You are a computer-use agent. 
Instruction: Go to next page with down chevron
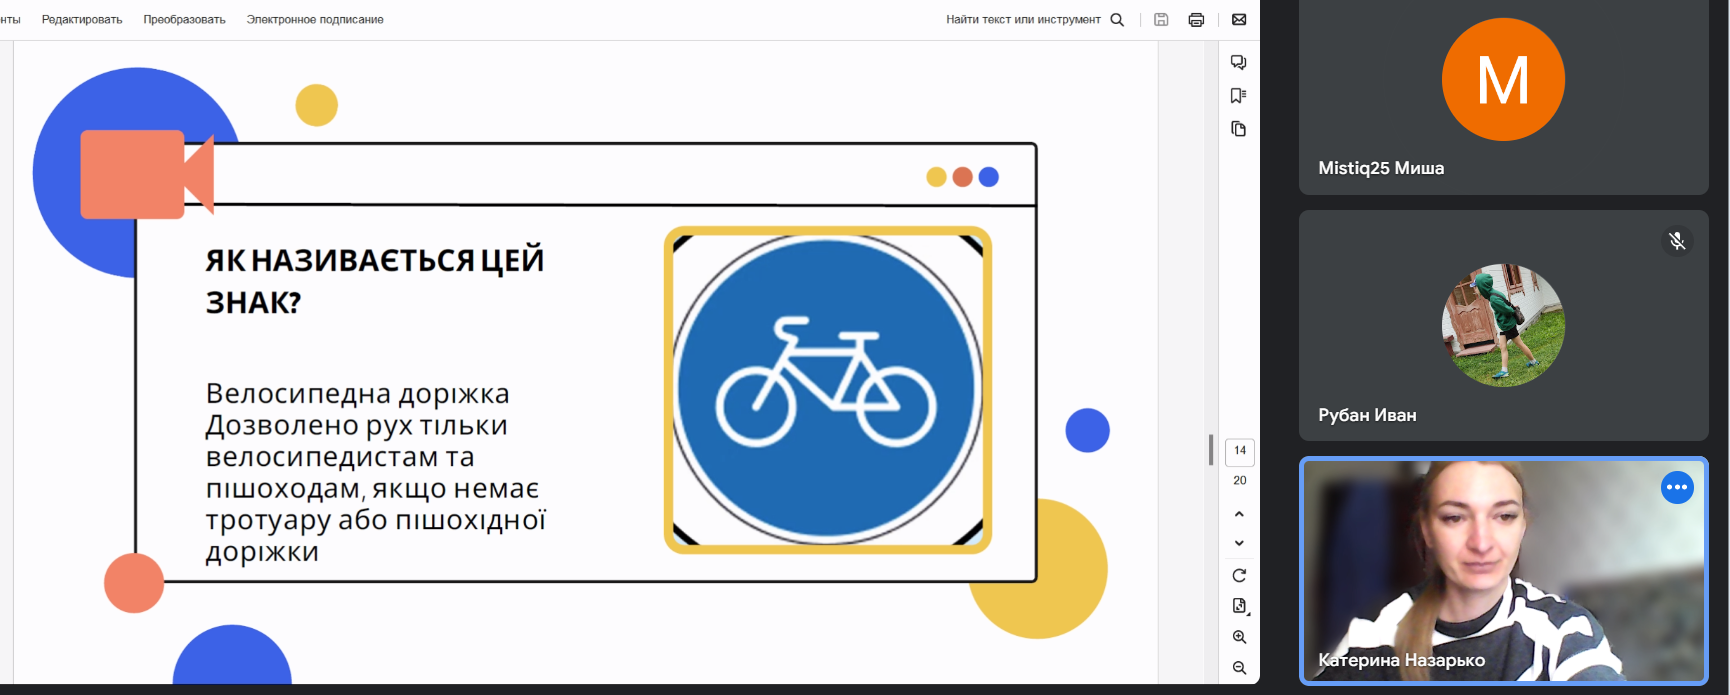(x=1239, y=543)
